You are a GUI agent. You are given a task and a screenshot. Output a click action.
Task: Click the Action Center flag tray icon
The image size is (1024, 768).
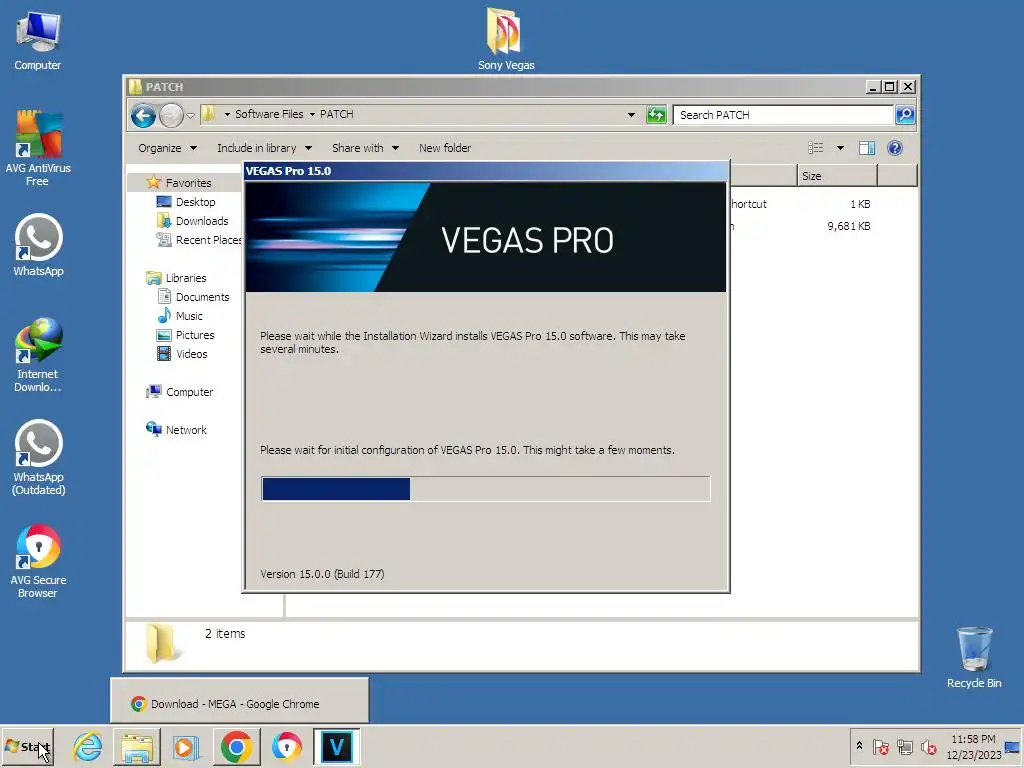[880, 746]
